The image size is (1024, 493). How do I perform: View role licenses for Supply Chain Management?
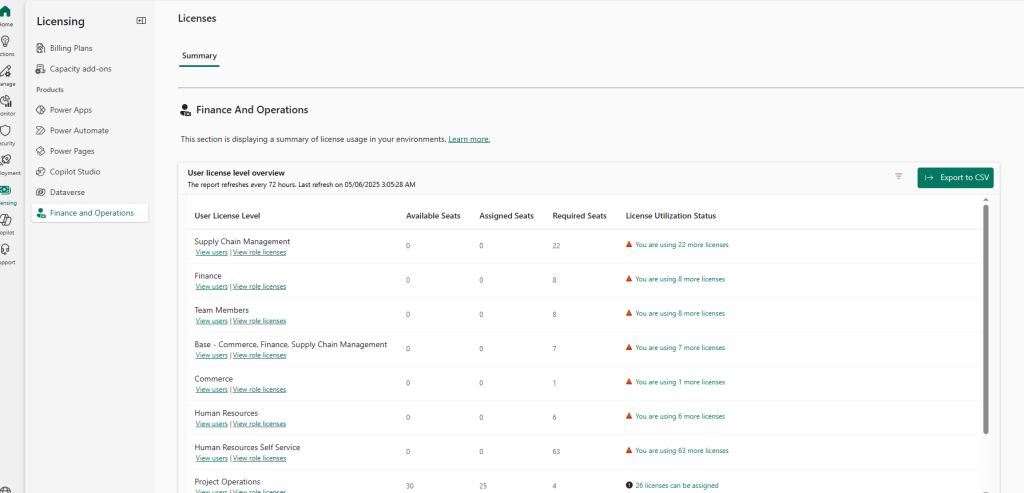(x=259, y=252)
